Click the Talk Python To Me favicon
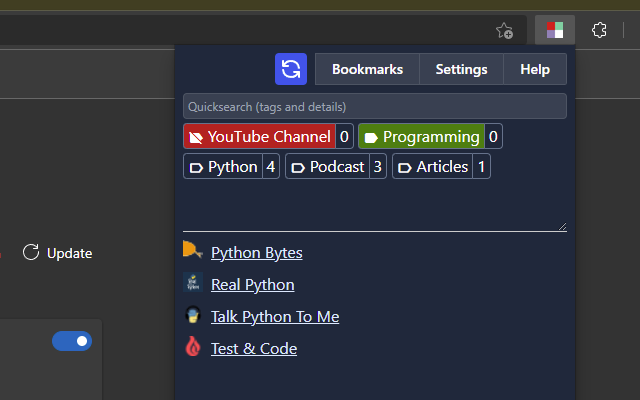The width and height of the screenshot is (640, 400). click(x=193, y=314)
